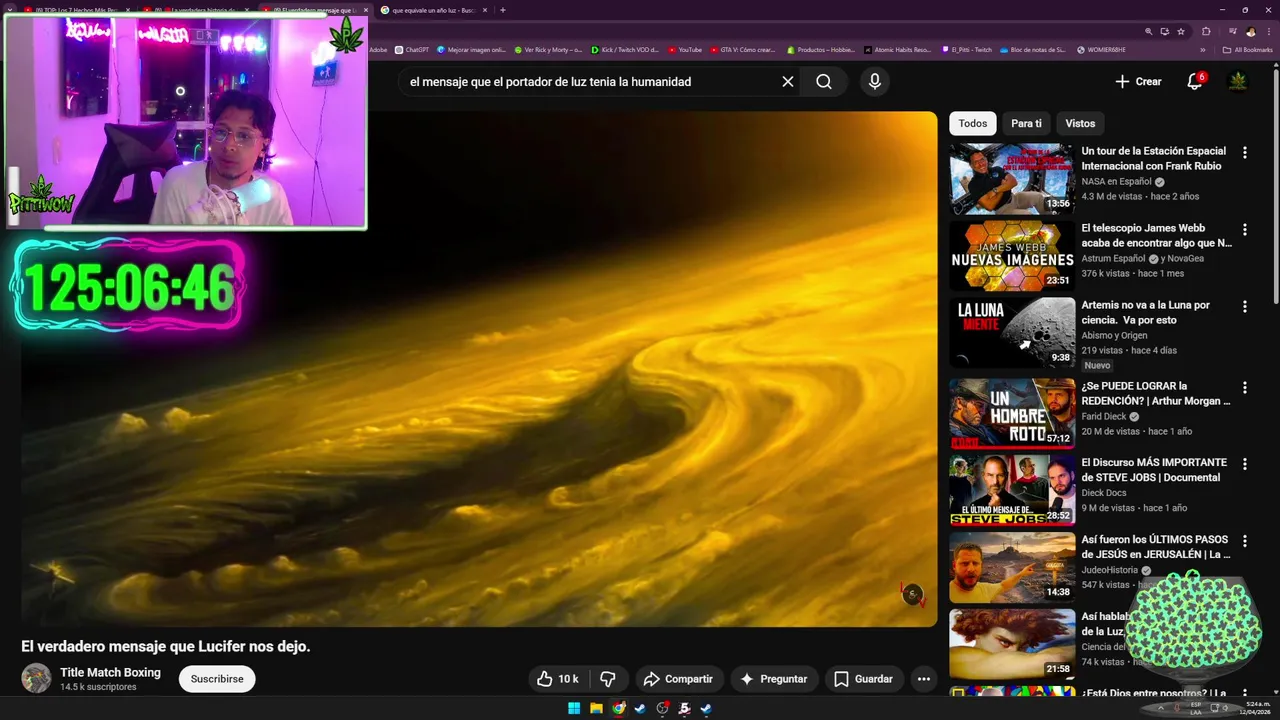Ask about the video with Preguntar

pos(774,679)
